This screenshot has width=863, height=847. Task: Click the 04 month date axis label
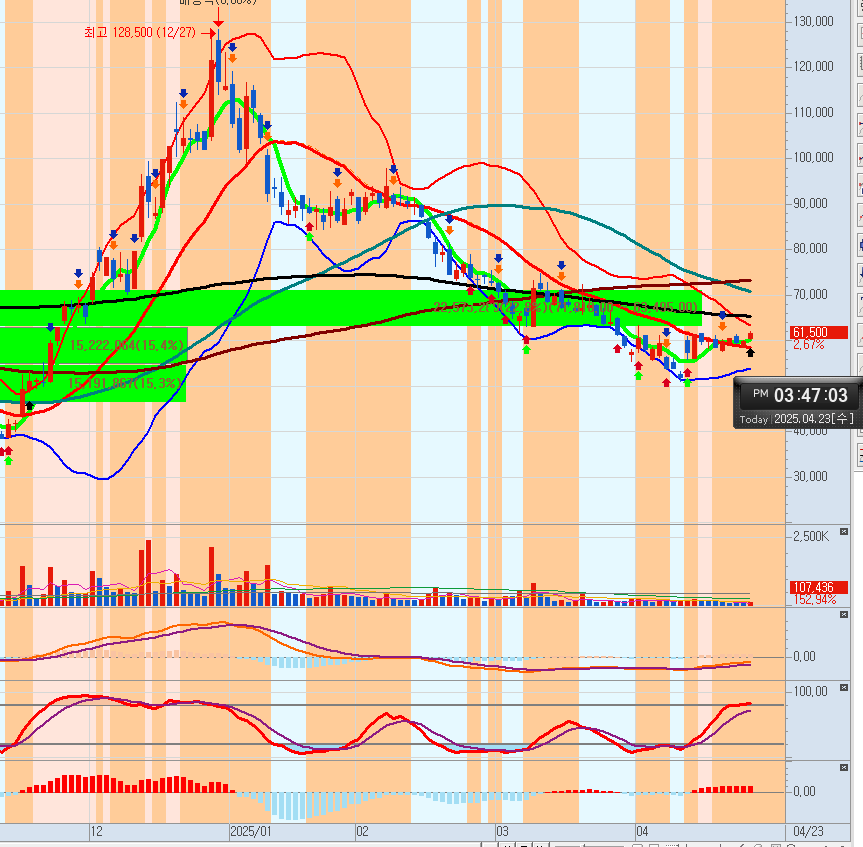(x=642, y=831)
